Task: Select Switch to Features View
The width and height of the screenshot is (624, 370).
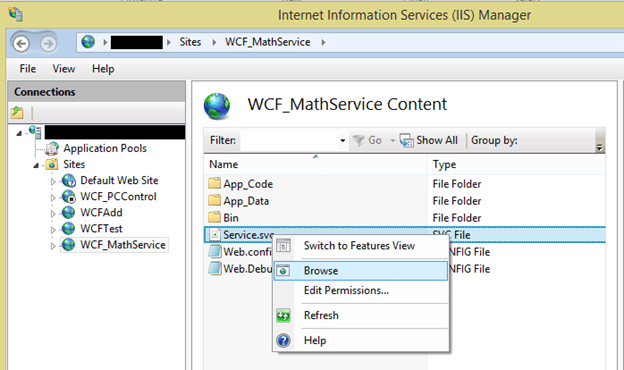Action: pyautogui.click(x=361, y=246)
